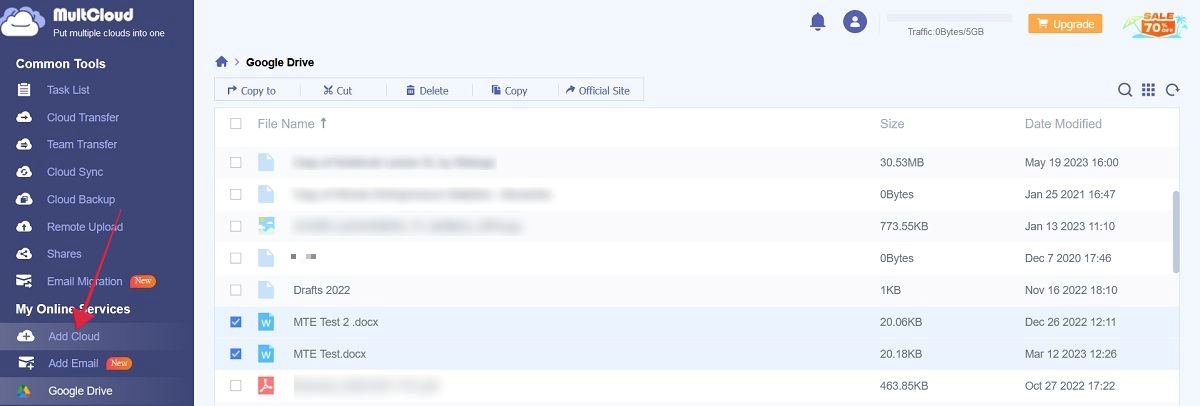1200x406 pixels.
Task: Select Google Drive in My Online Services
Action: point(80,391)
